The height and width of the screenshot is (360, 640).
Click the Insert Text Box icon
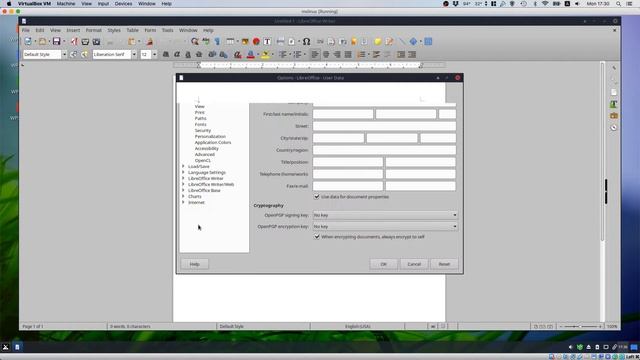(267, 42)
